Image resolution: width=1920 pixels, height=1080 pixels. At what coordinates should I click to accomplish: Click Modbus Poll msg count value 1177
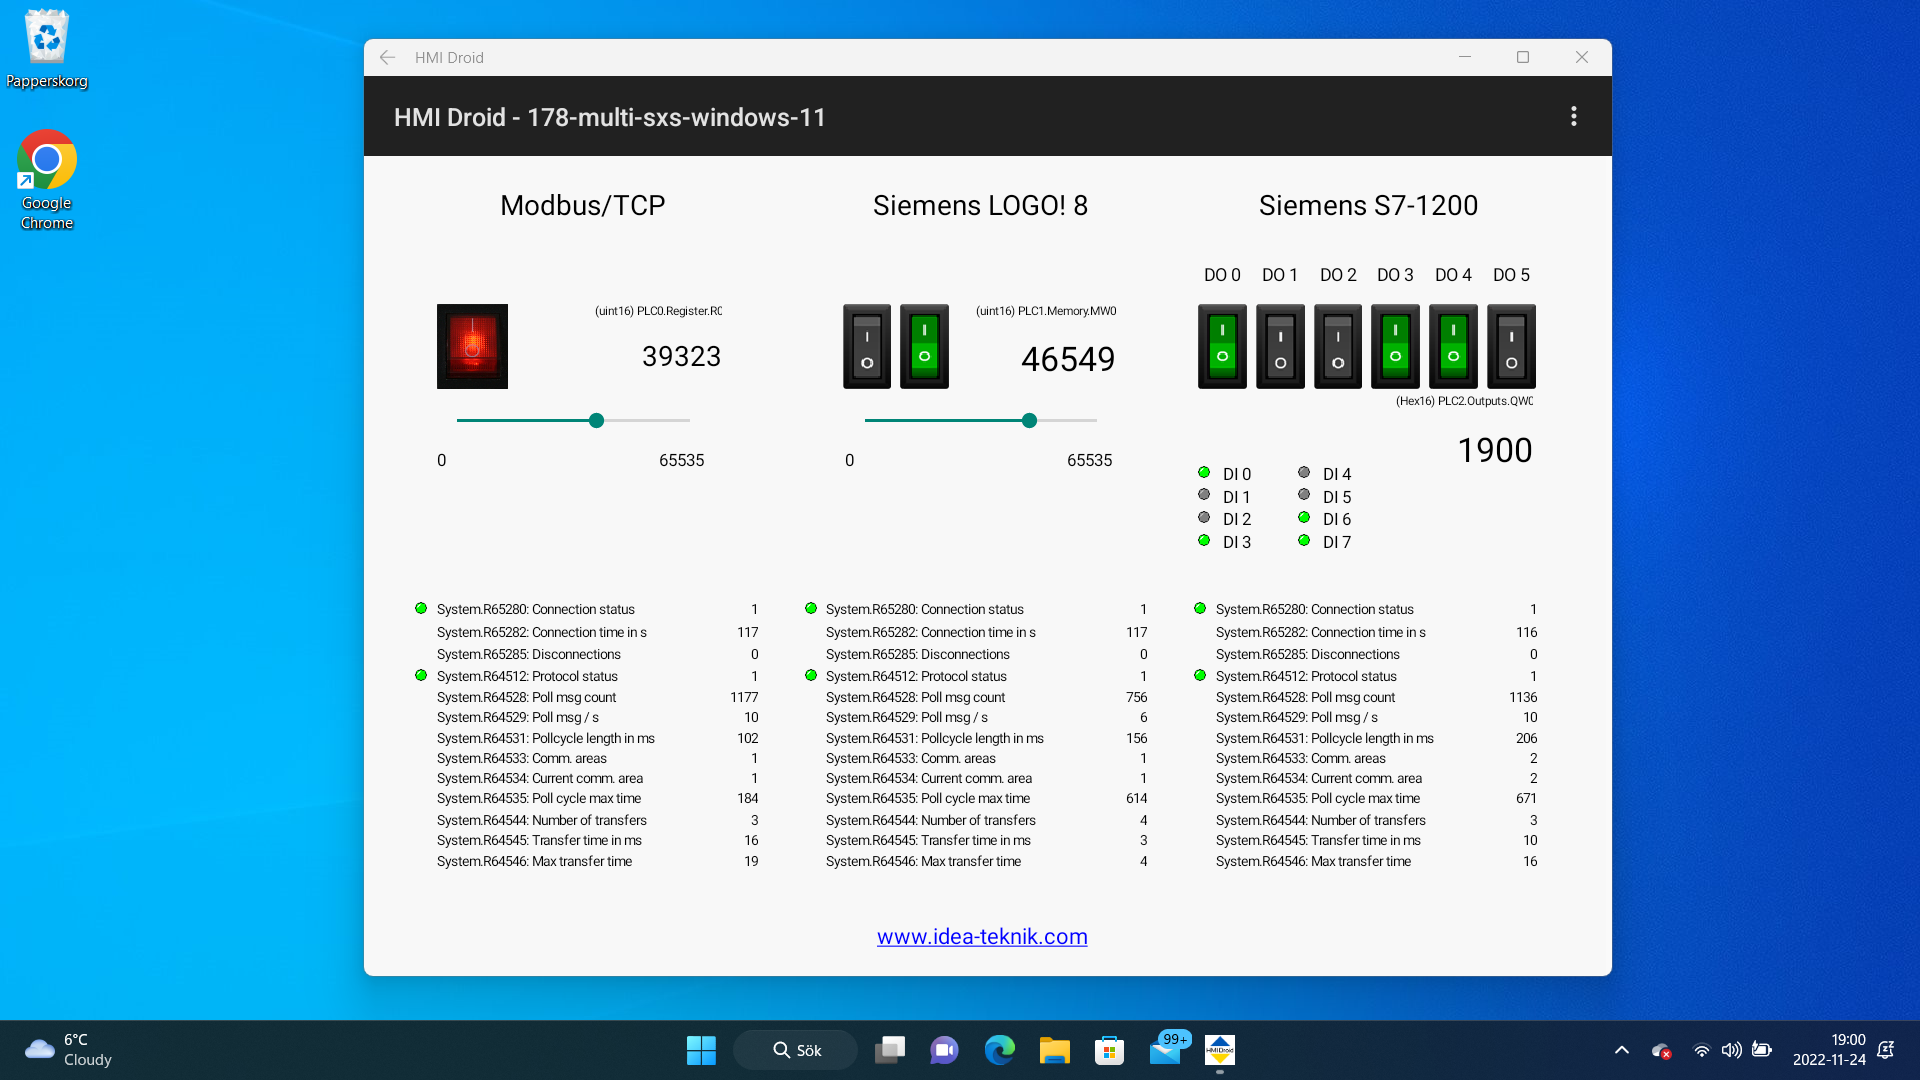744,697
